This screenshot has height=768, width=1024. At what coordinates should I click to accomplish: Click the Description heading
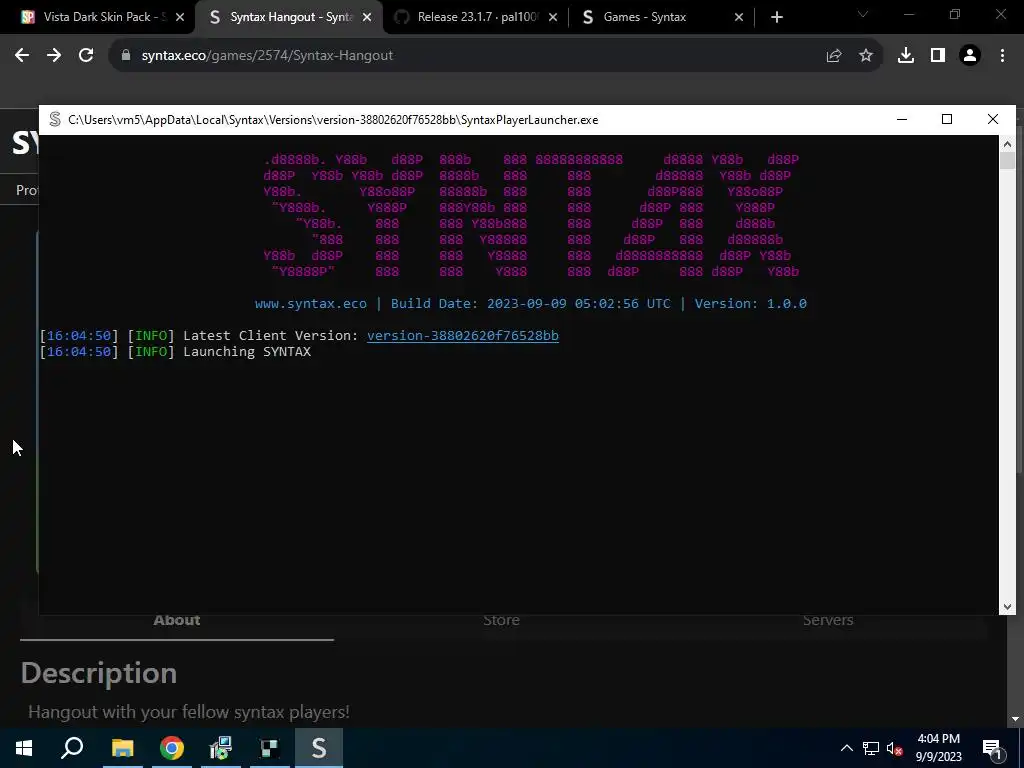[99, 673]
